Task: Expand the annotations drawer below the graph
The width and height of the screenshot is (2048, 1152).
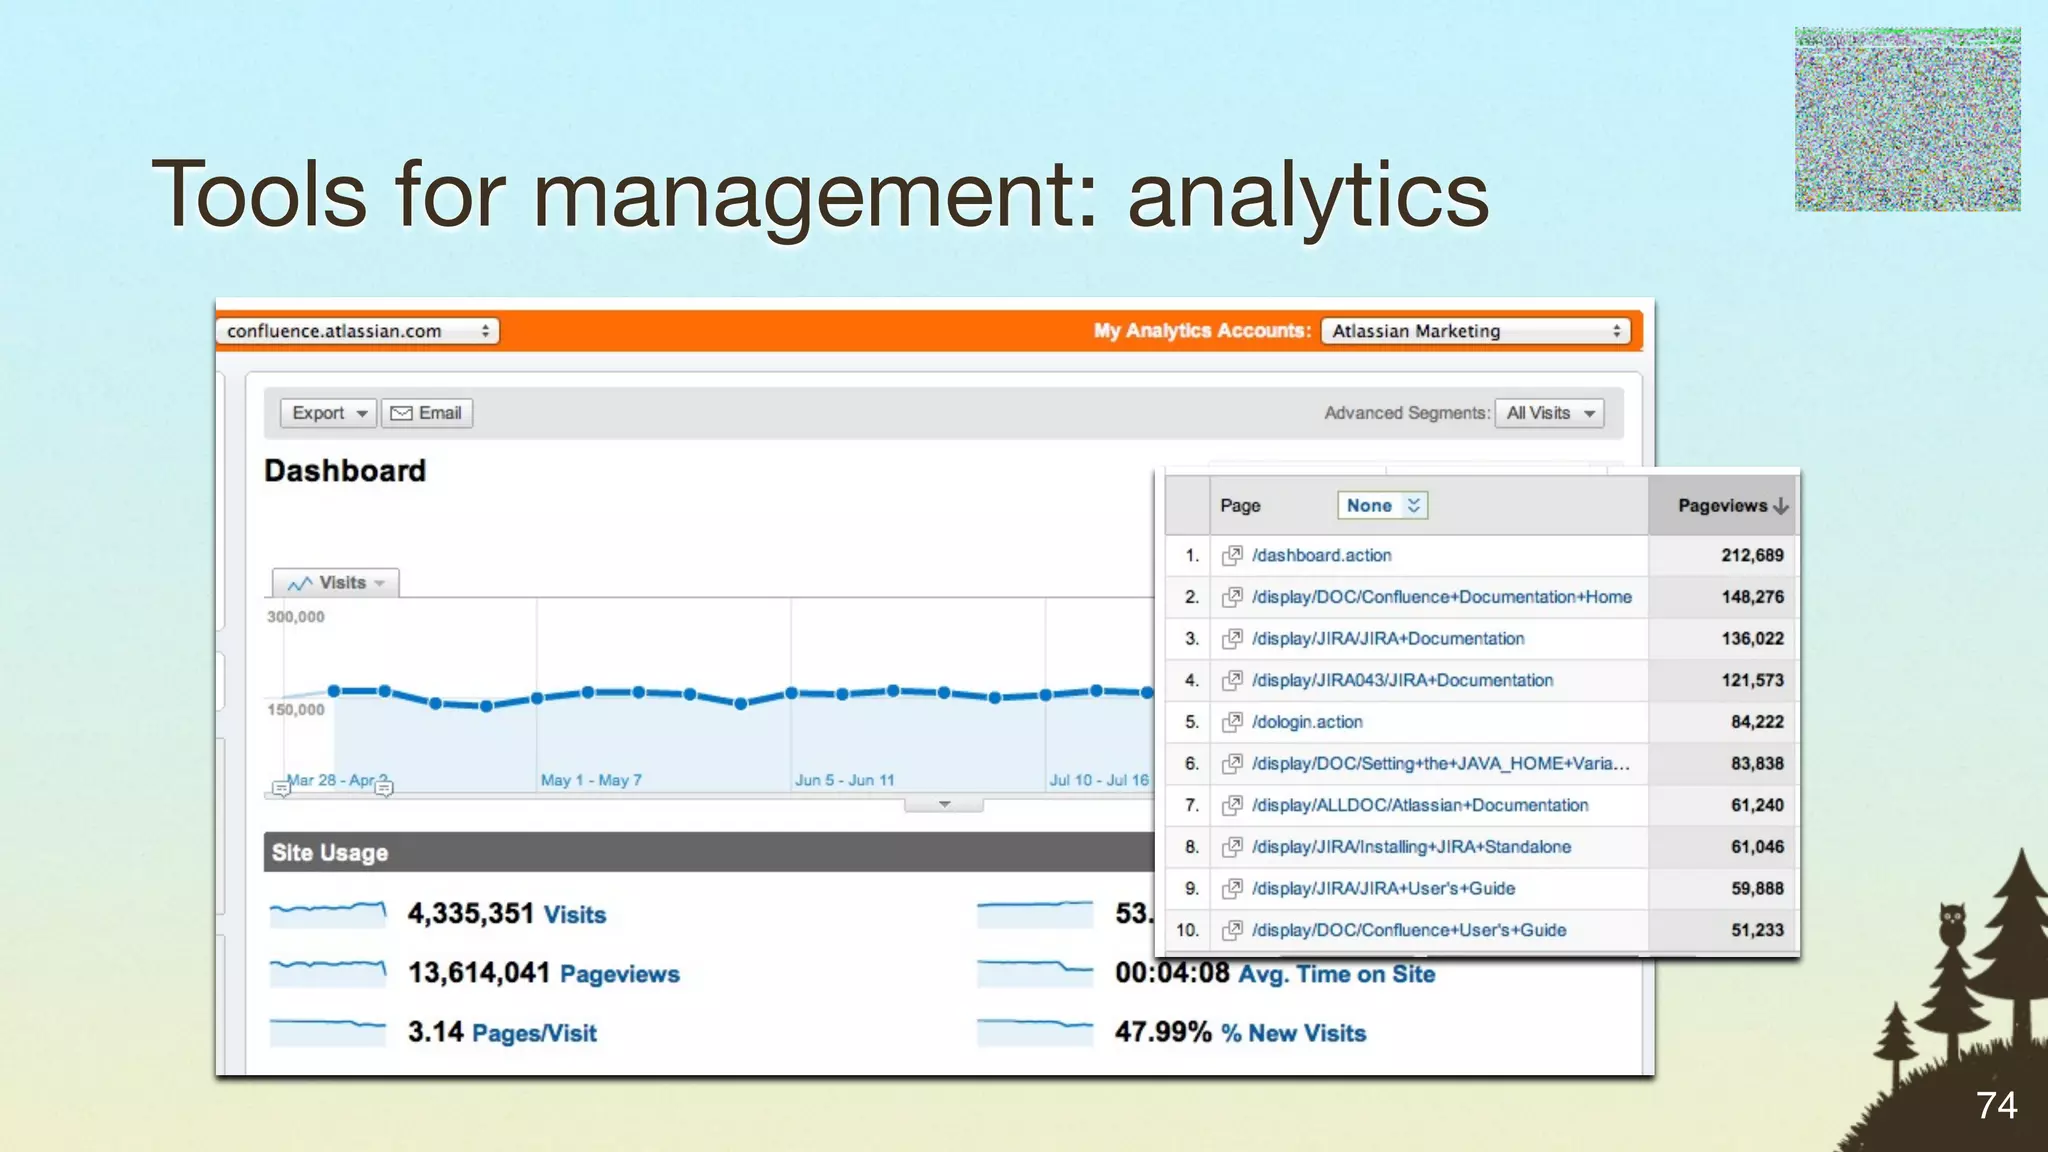Action: [944, 804]
